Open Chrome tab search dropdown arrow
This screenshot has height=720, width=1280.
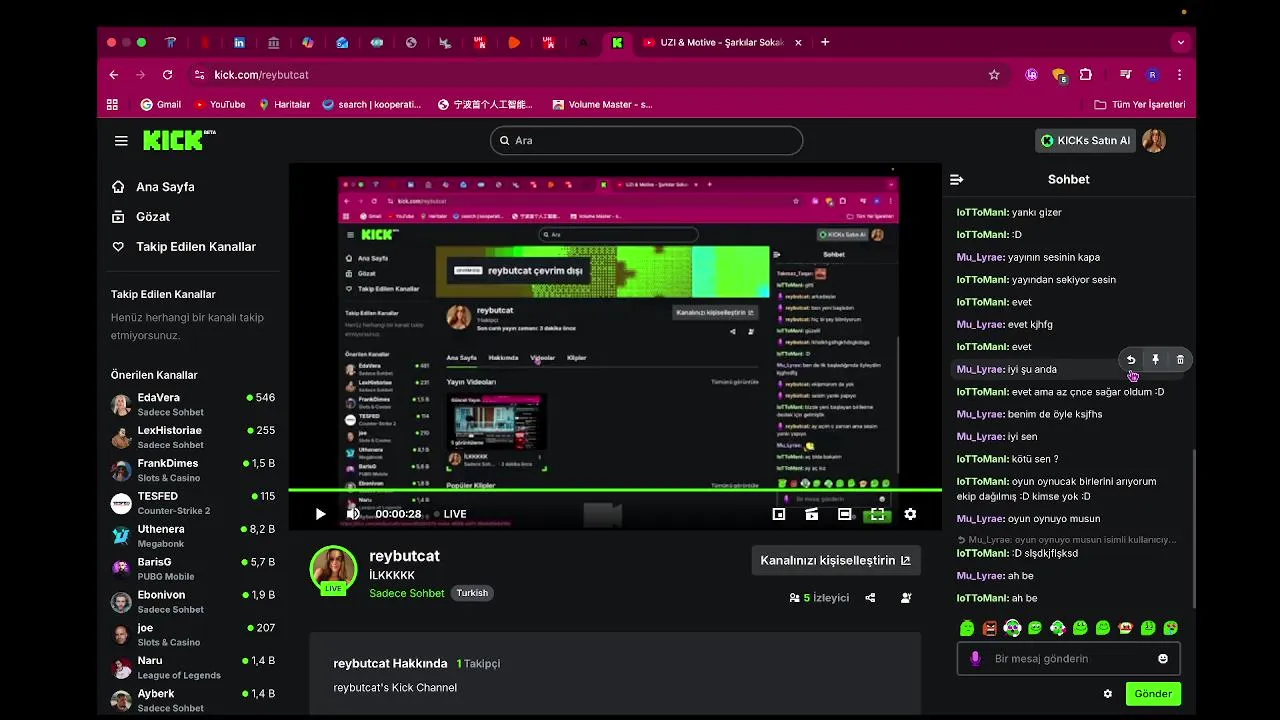point(1181,43)
